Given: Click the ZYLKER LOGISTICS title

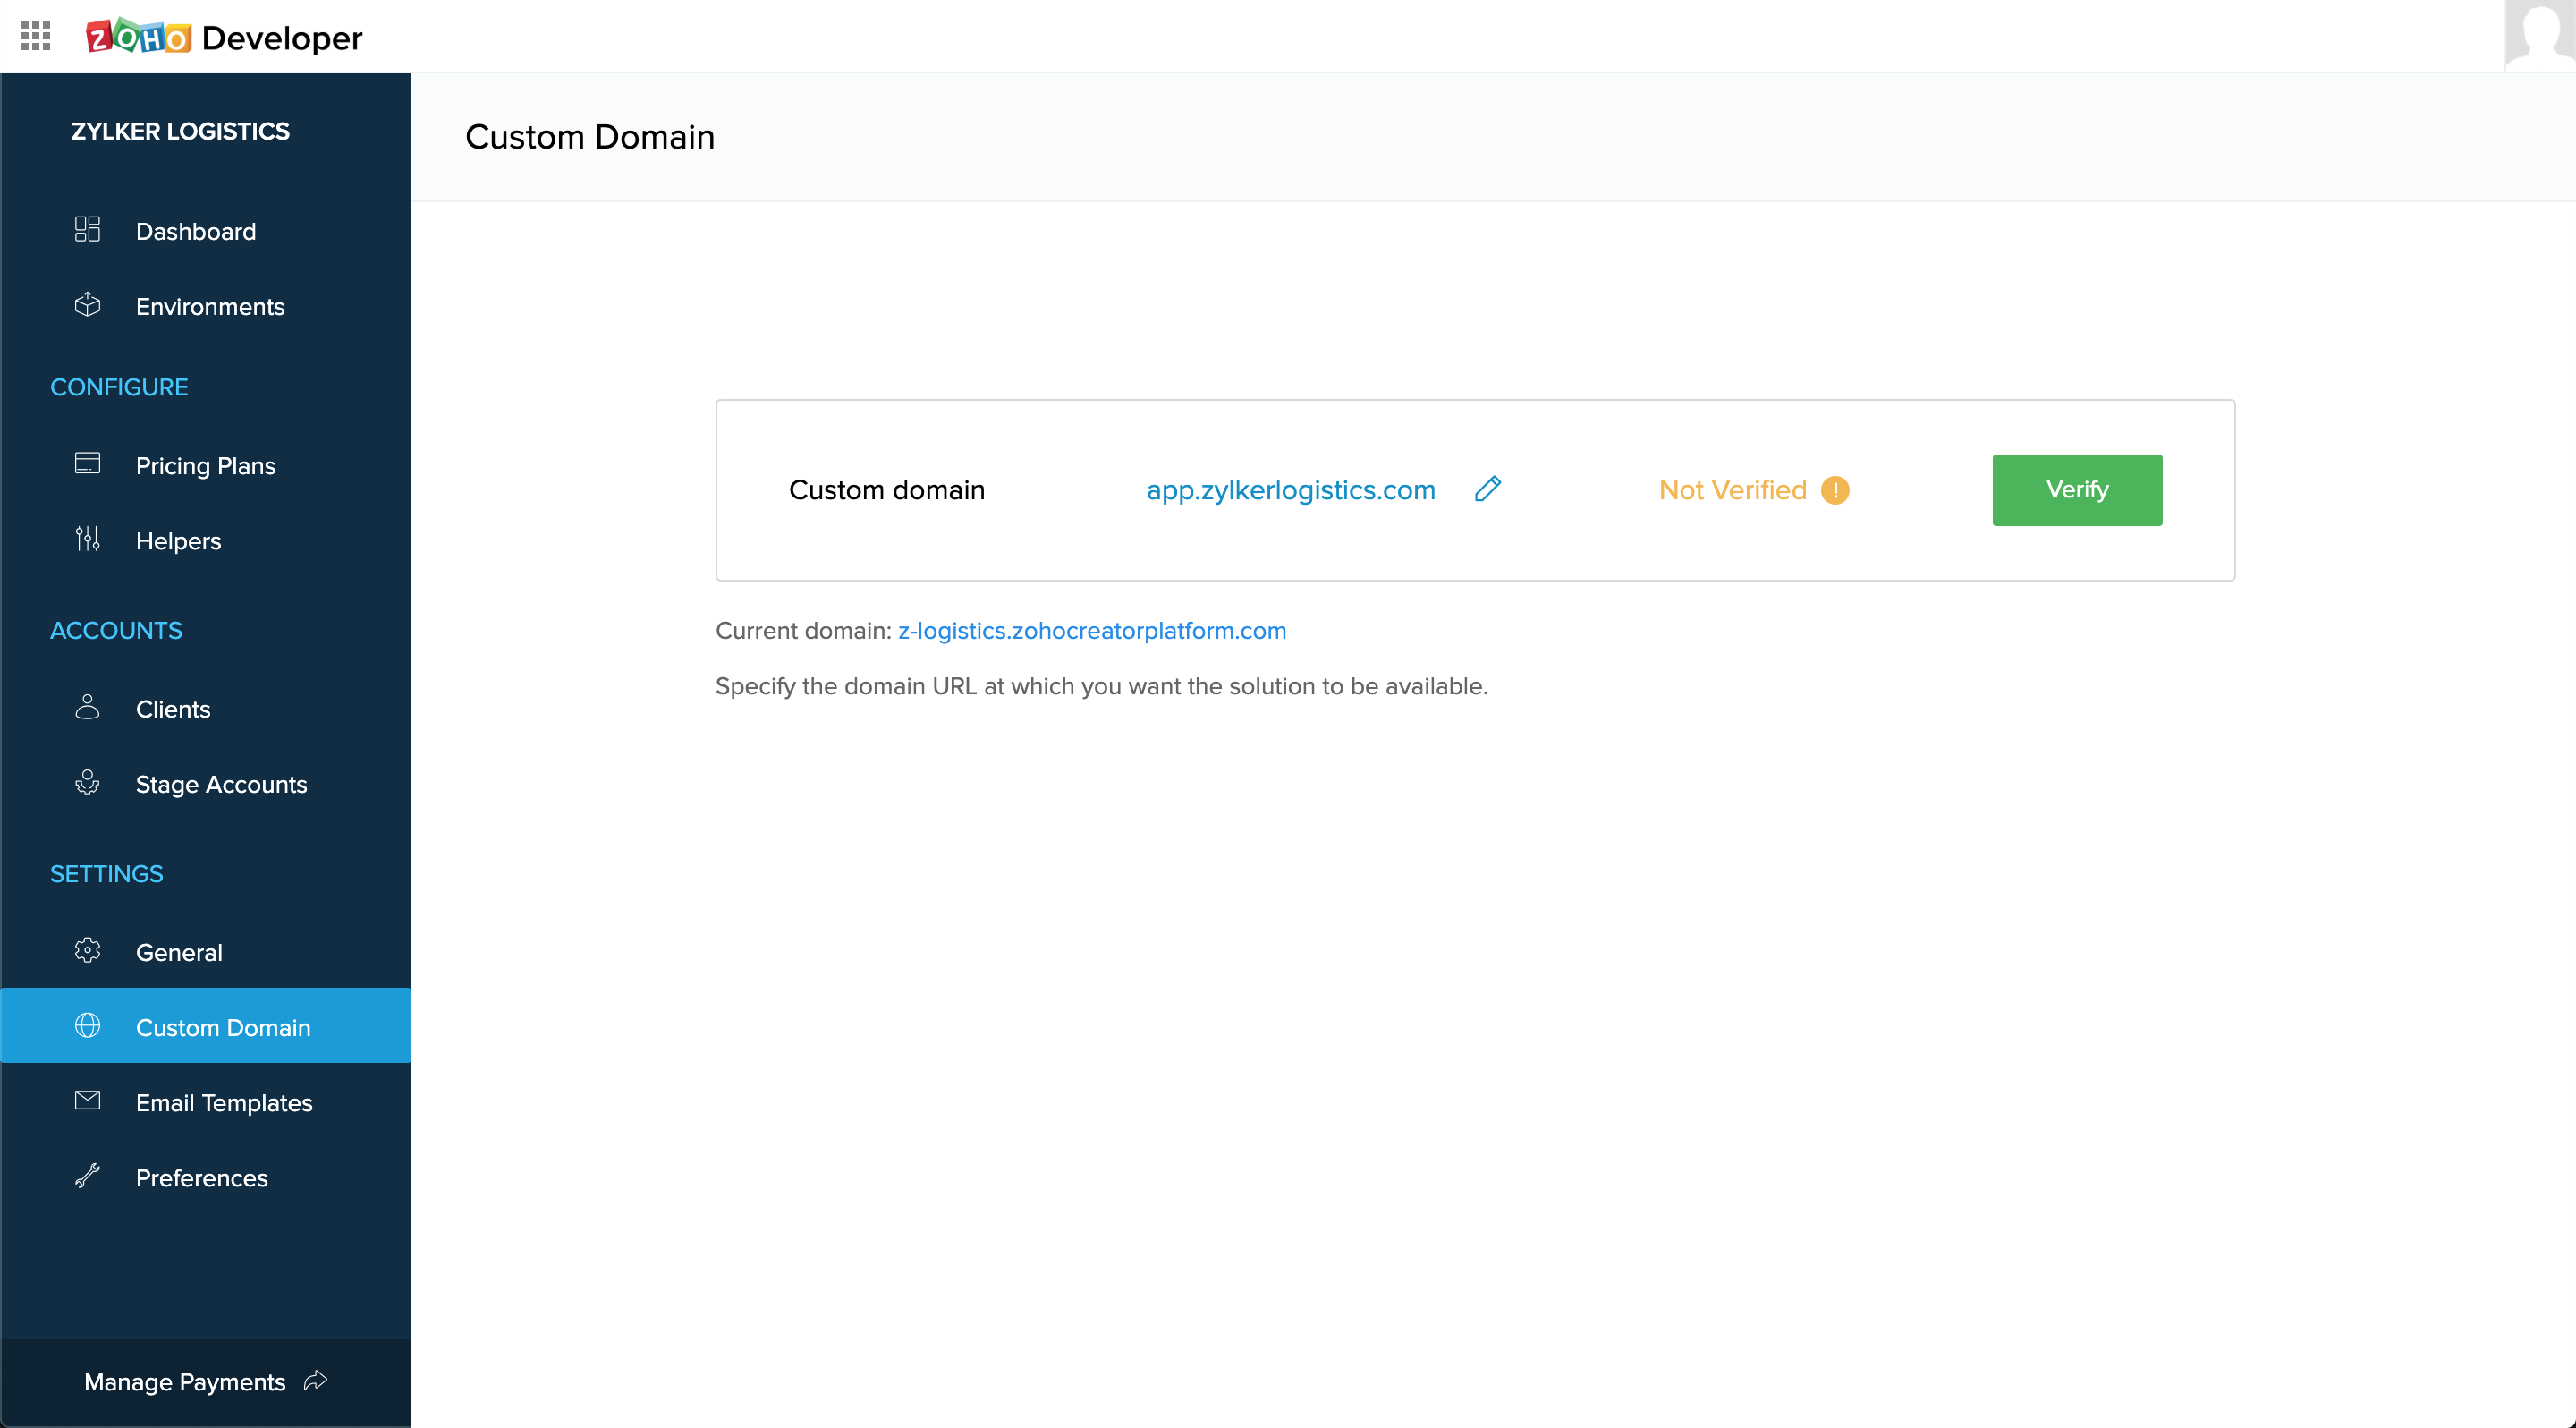Looking at the screenshot, I should coord(180,131).
